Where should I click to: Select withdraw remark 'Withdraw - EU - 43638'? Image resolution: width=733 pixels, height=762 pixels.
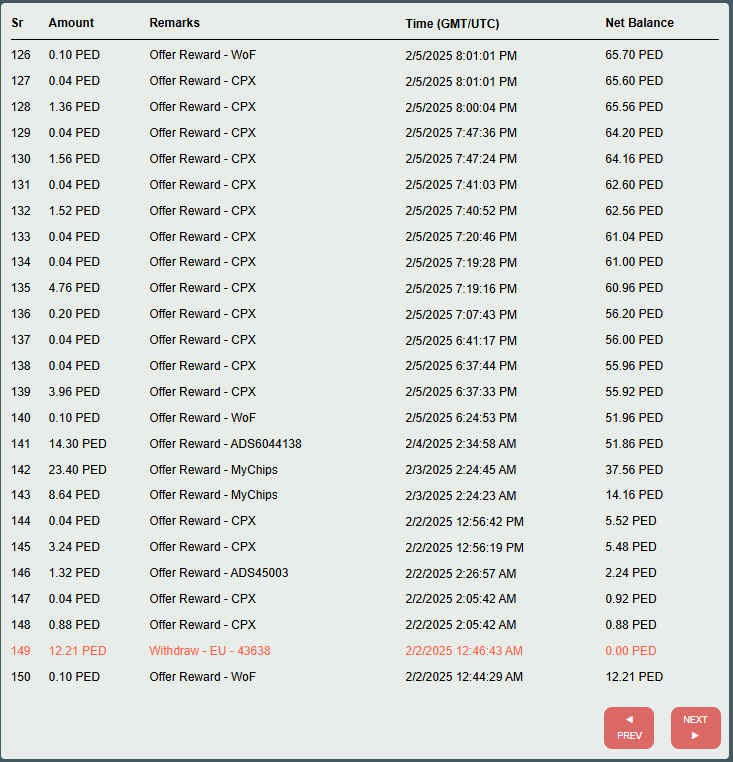[x=210, y=651]
